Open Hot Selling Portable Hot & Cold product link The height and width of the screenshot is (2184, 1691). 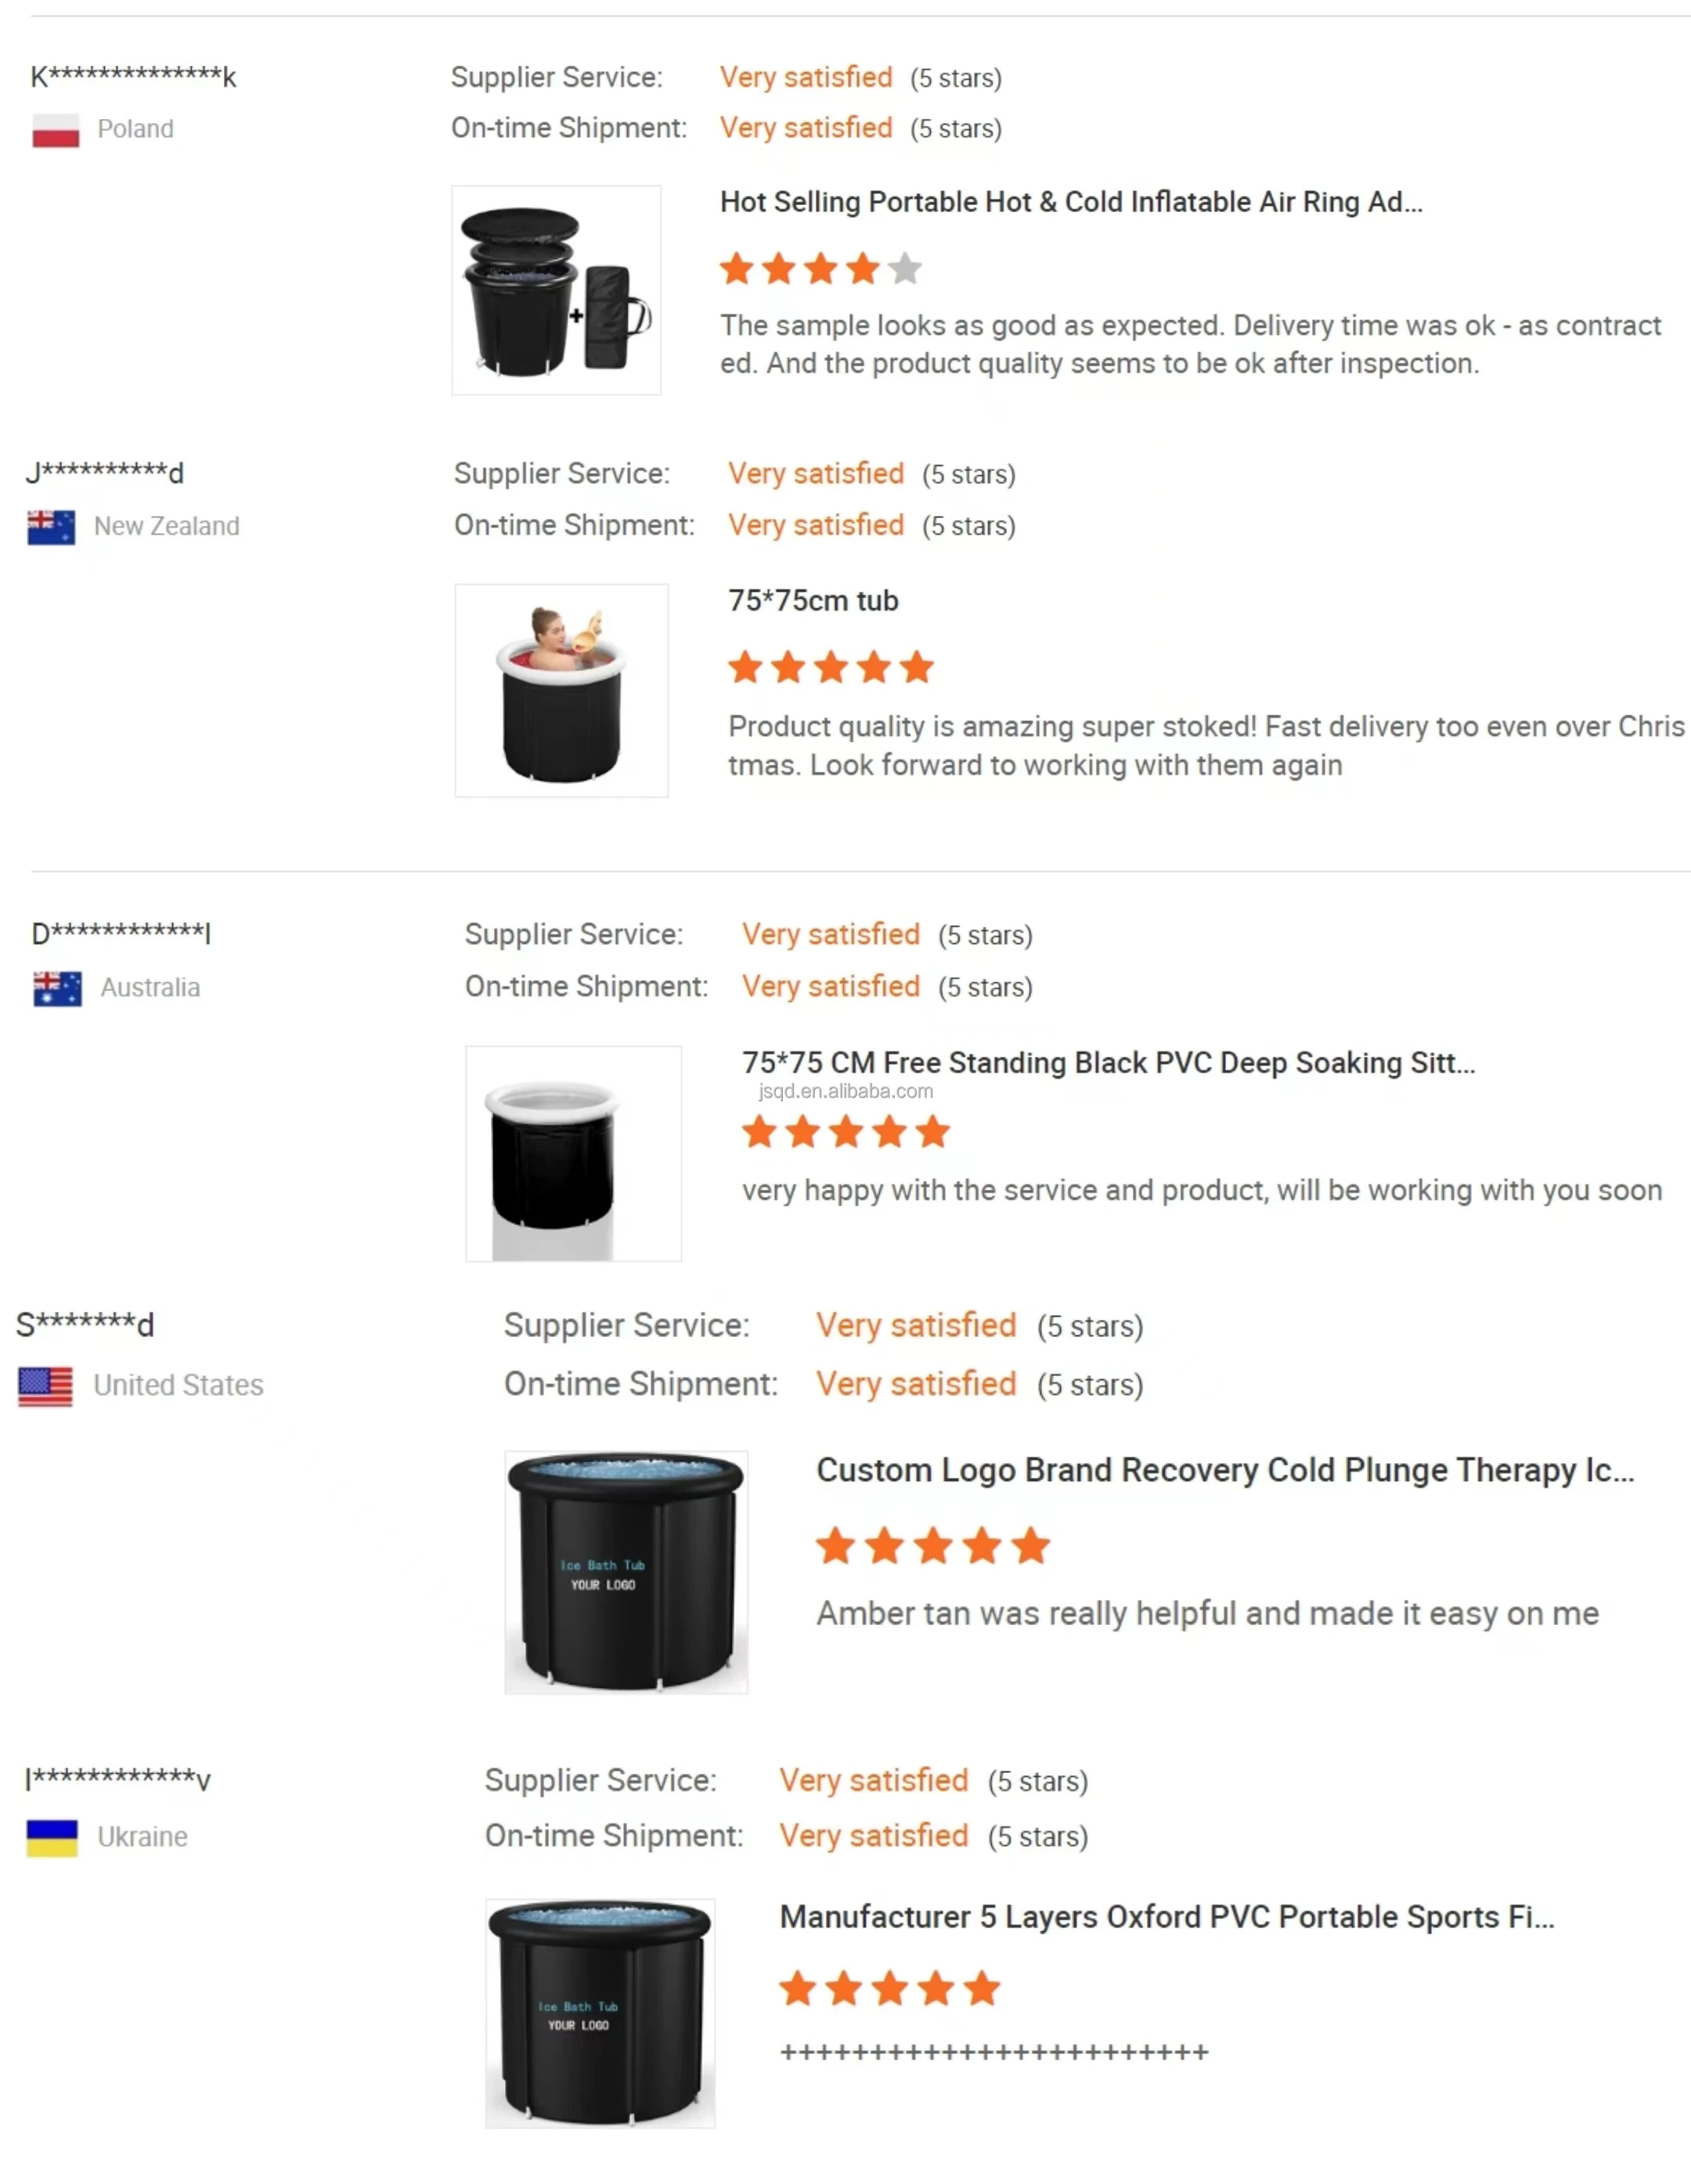1071,202
